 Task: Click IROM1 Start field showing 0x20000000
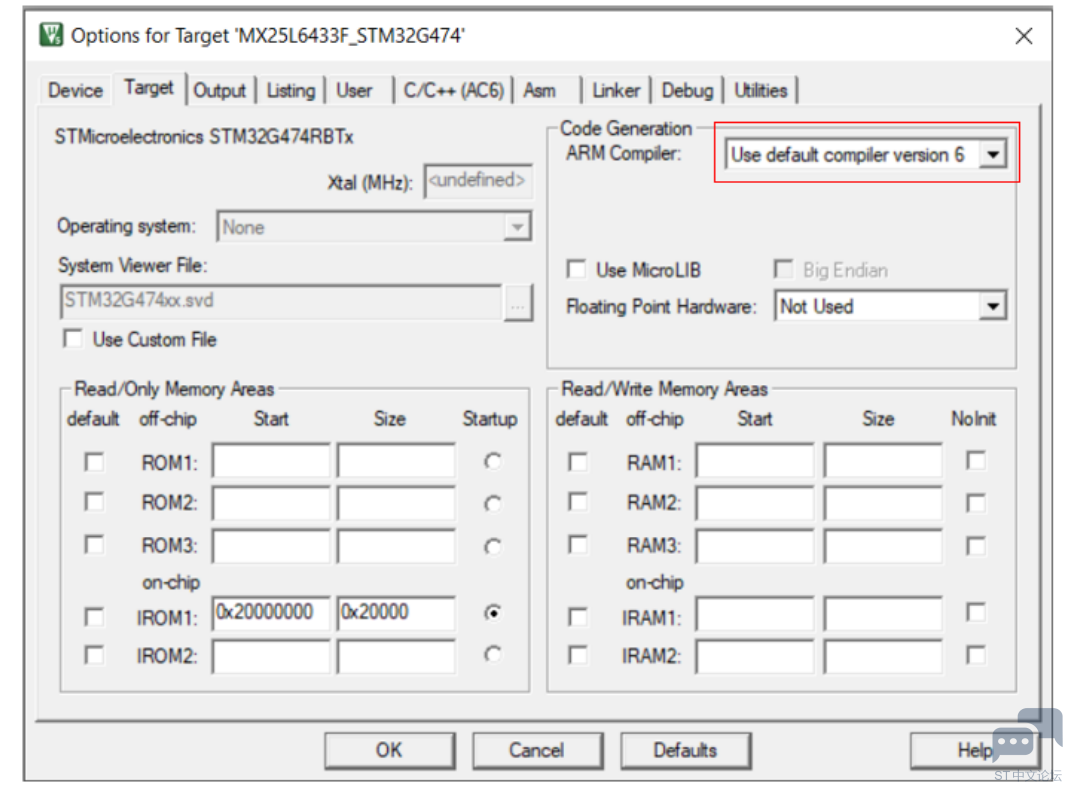click(271, 613)
